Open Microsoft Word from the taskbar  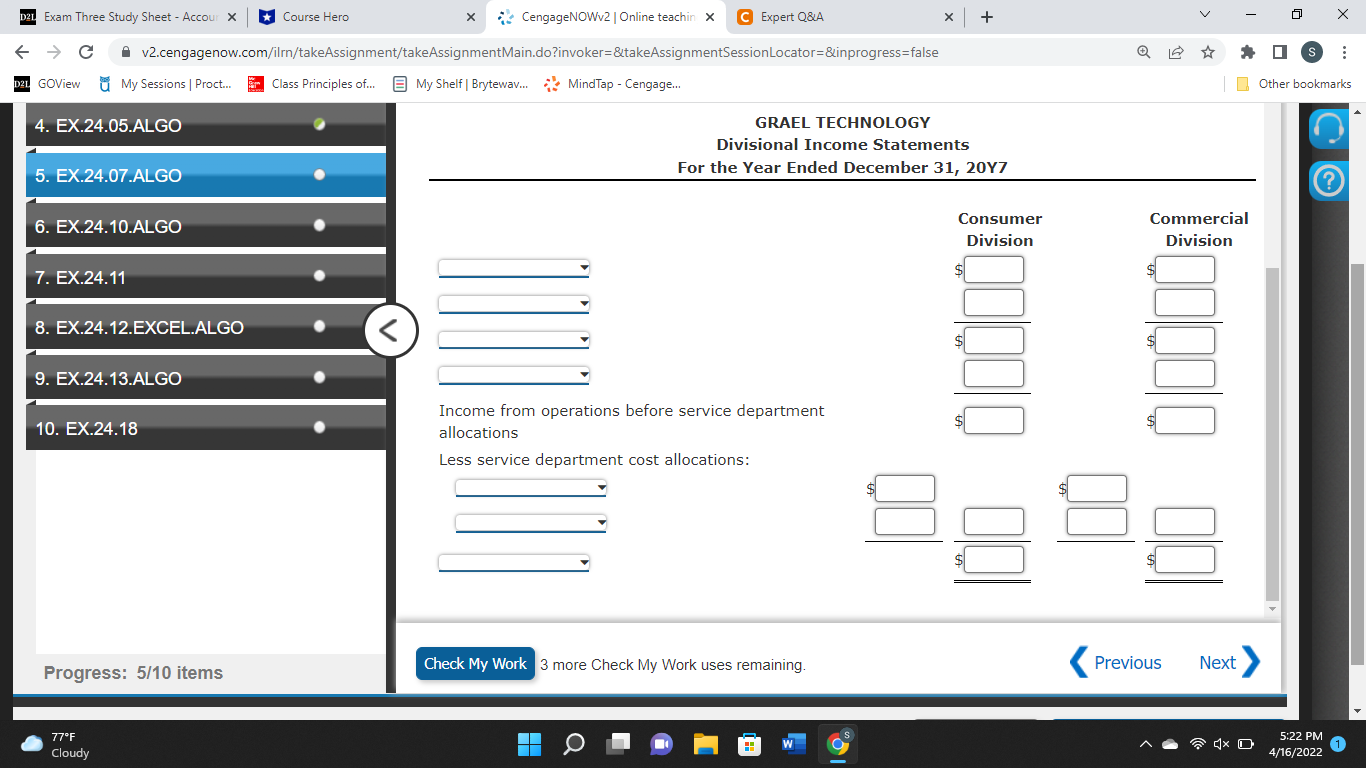click(793, 744)
